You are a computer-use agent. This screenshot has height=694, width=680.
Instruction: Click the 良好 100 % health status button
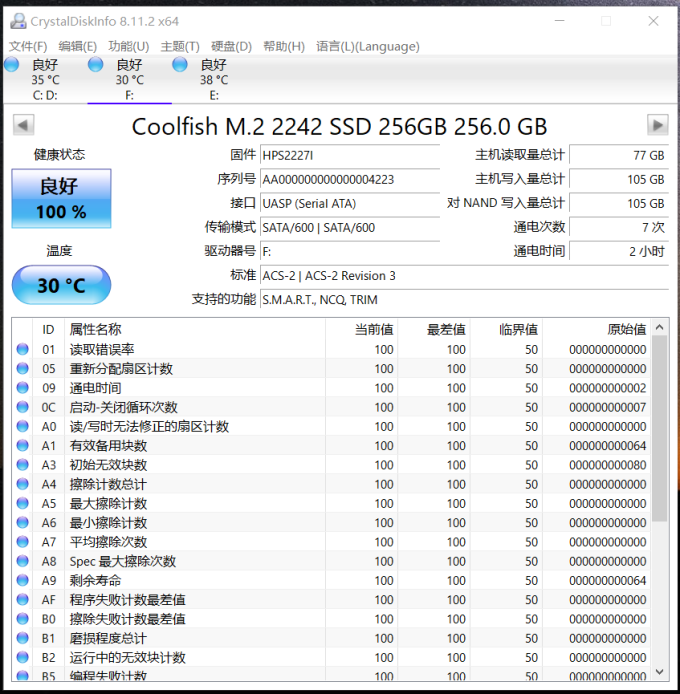click(x=61, y=199)
